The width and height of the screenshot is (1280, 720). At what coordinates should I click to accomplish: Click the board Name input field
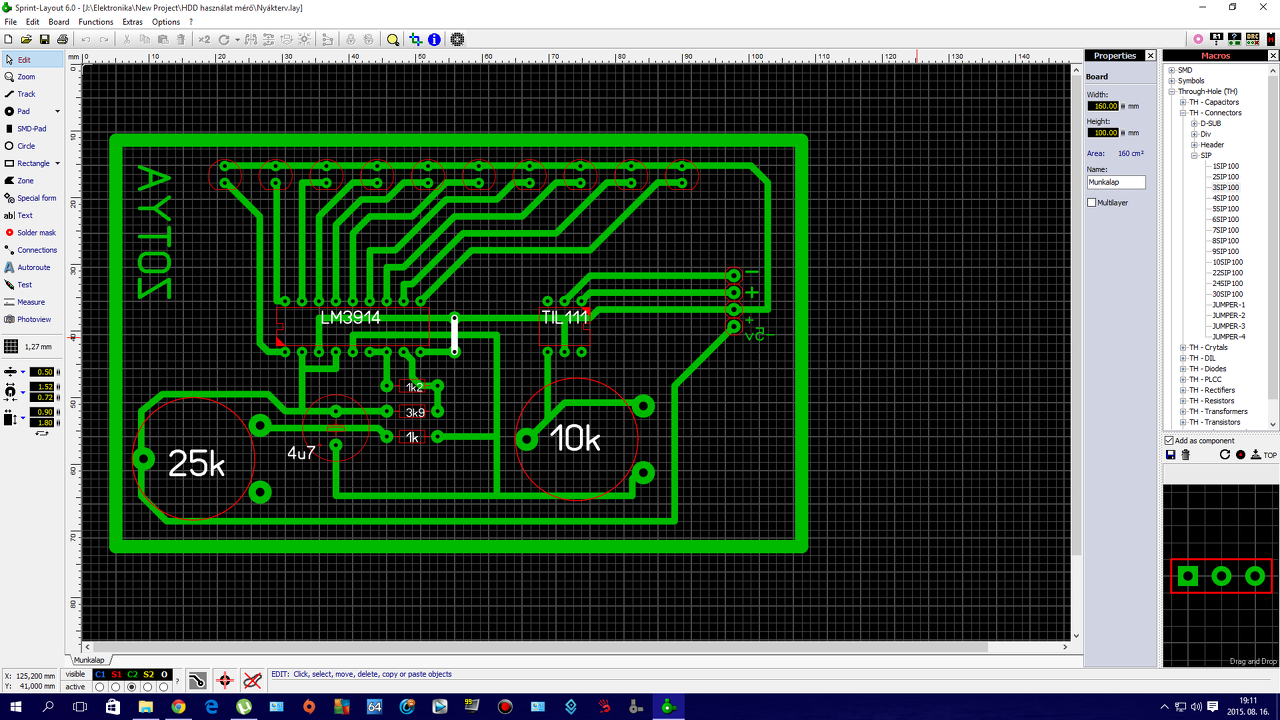coord(1116,183)
